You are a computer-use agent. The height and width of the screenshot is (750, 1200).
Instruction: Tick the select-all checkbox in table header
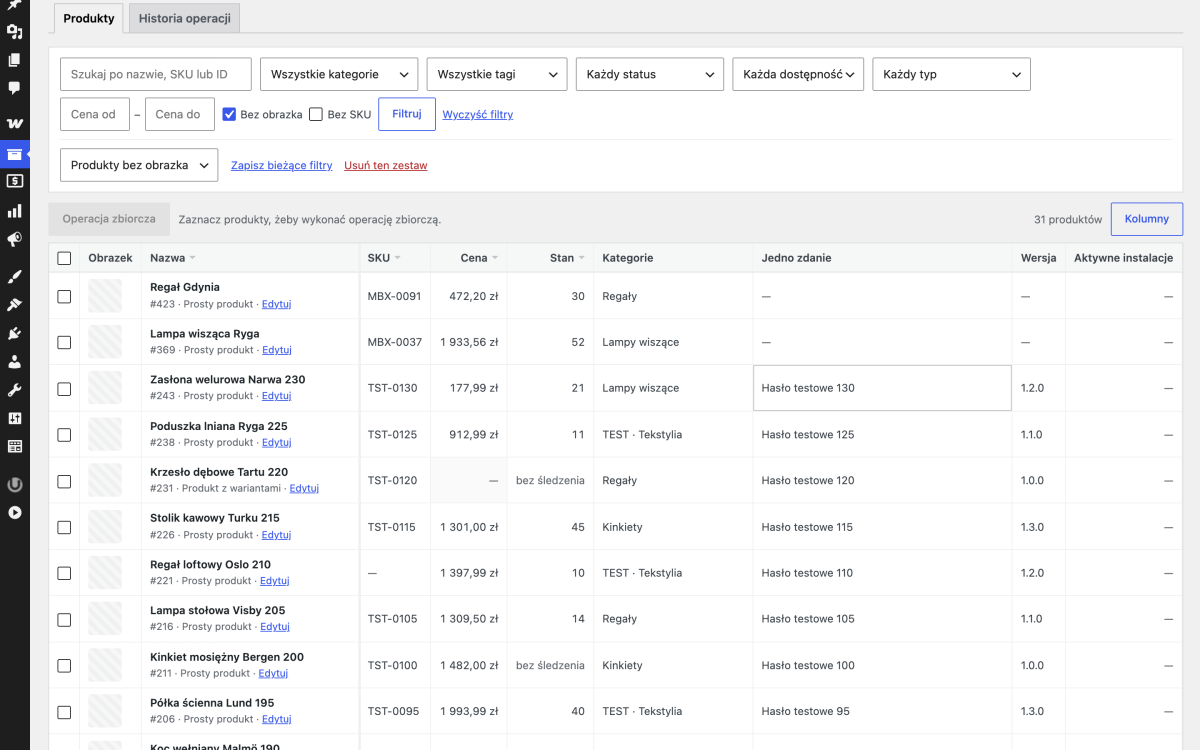coord(64,258)
